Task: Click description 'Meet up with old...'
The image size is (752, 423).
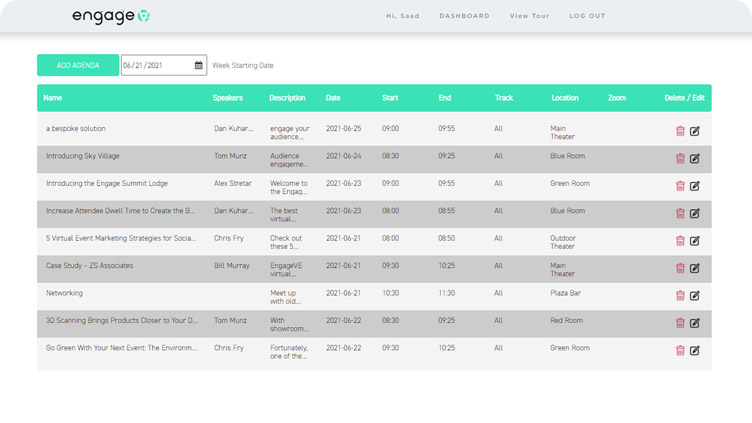Action: [285, 297]
